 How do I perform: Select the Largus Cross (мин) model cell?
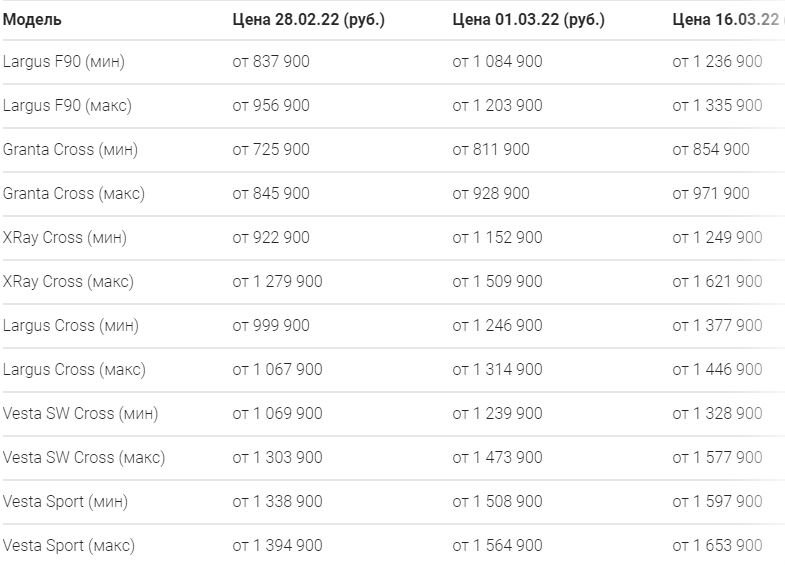[x=71, y=326]
